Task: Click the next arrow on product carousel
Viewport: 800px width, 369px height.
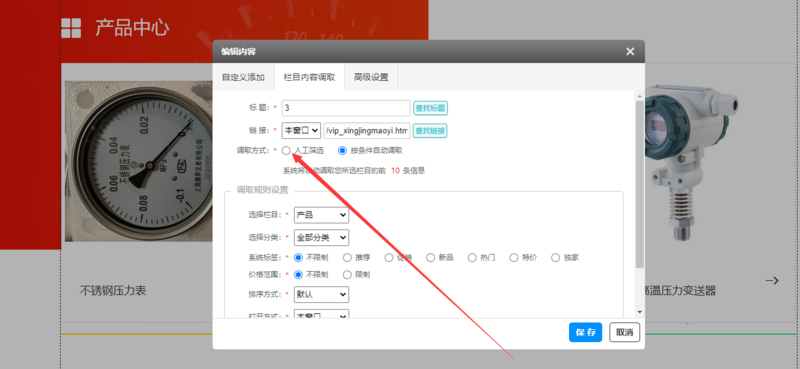Action: coord(772,280)
